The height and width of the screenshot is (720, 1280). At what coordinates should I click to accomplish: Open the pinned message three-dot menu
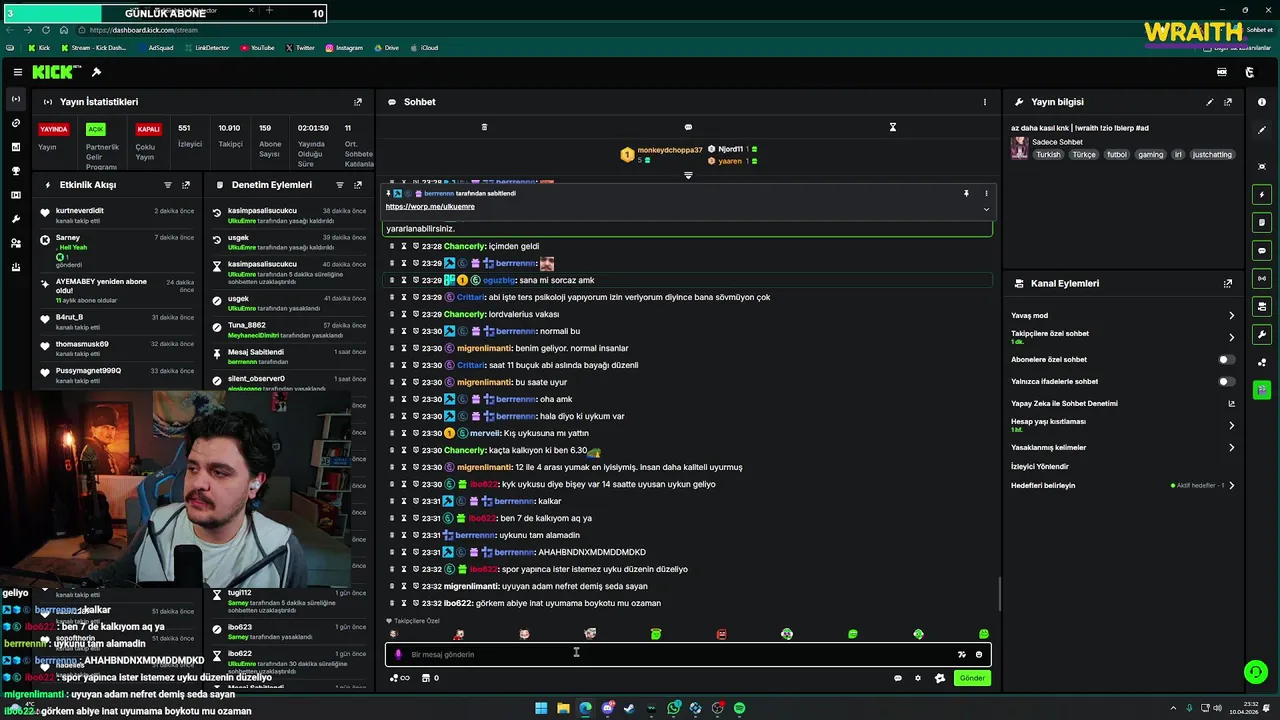click(x=986, y=193)
